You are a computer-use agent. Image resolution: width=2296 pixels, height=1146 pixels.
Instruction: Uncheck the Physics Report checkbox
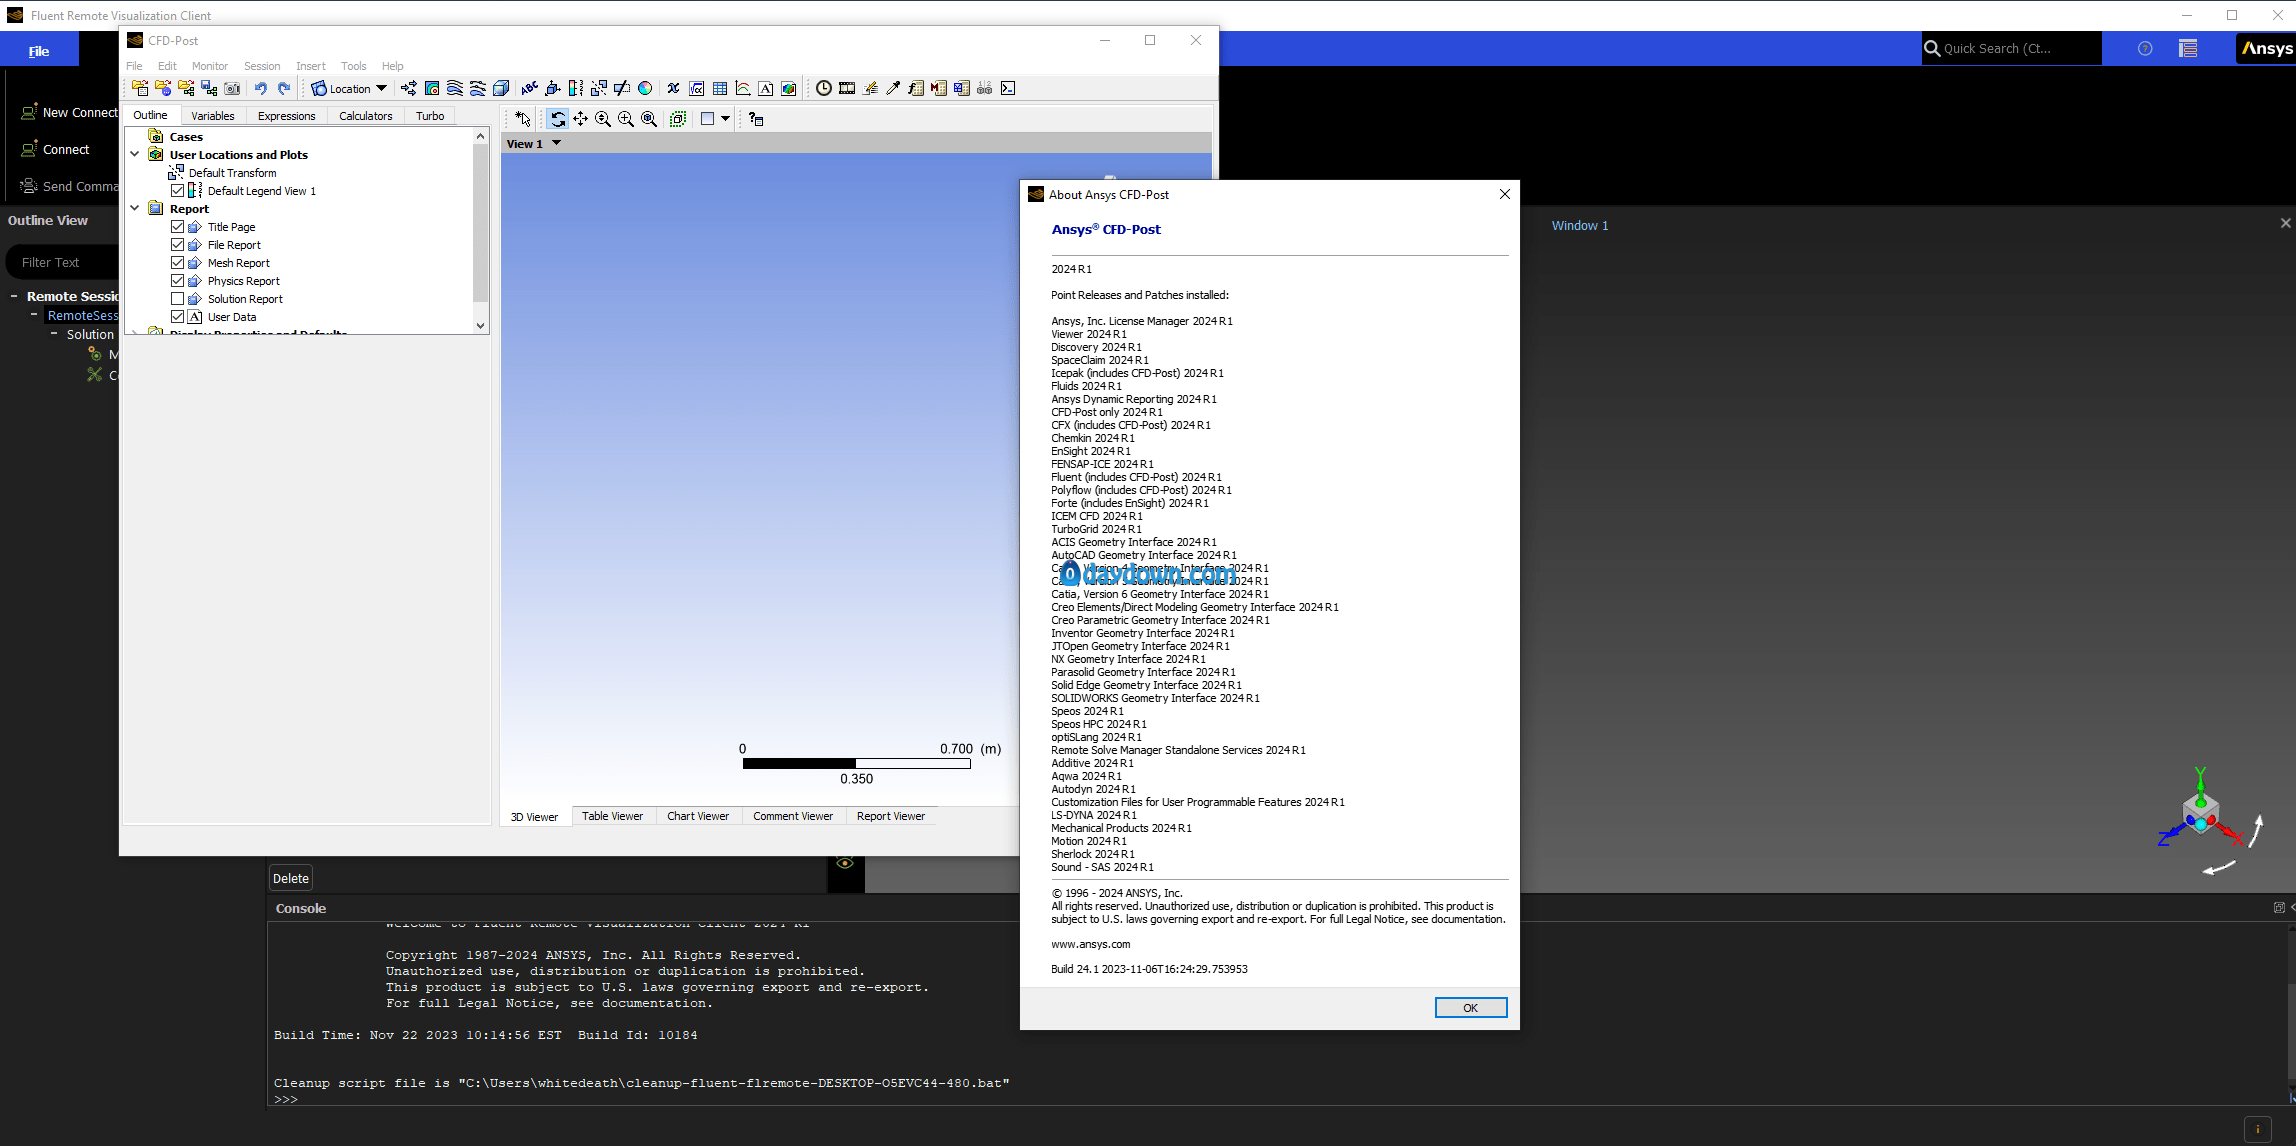177,280
